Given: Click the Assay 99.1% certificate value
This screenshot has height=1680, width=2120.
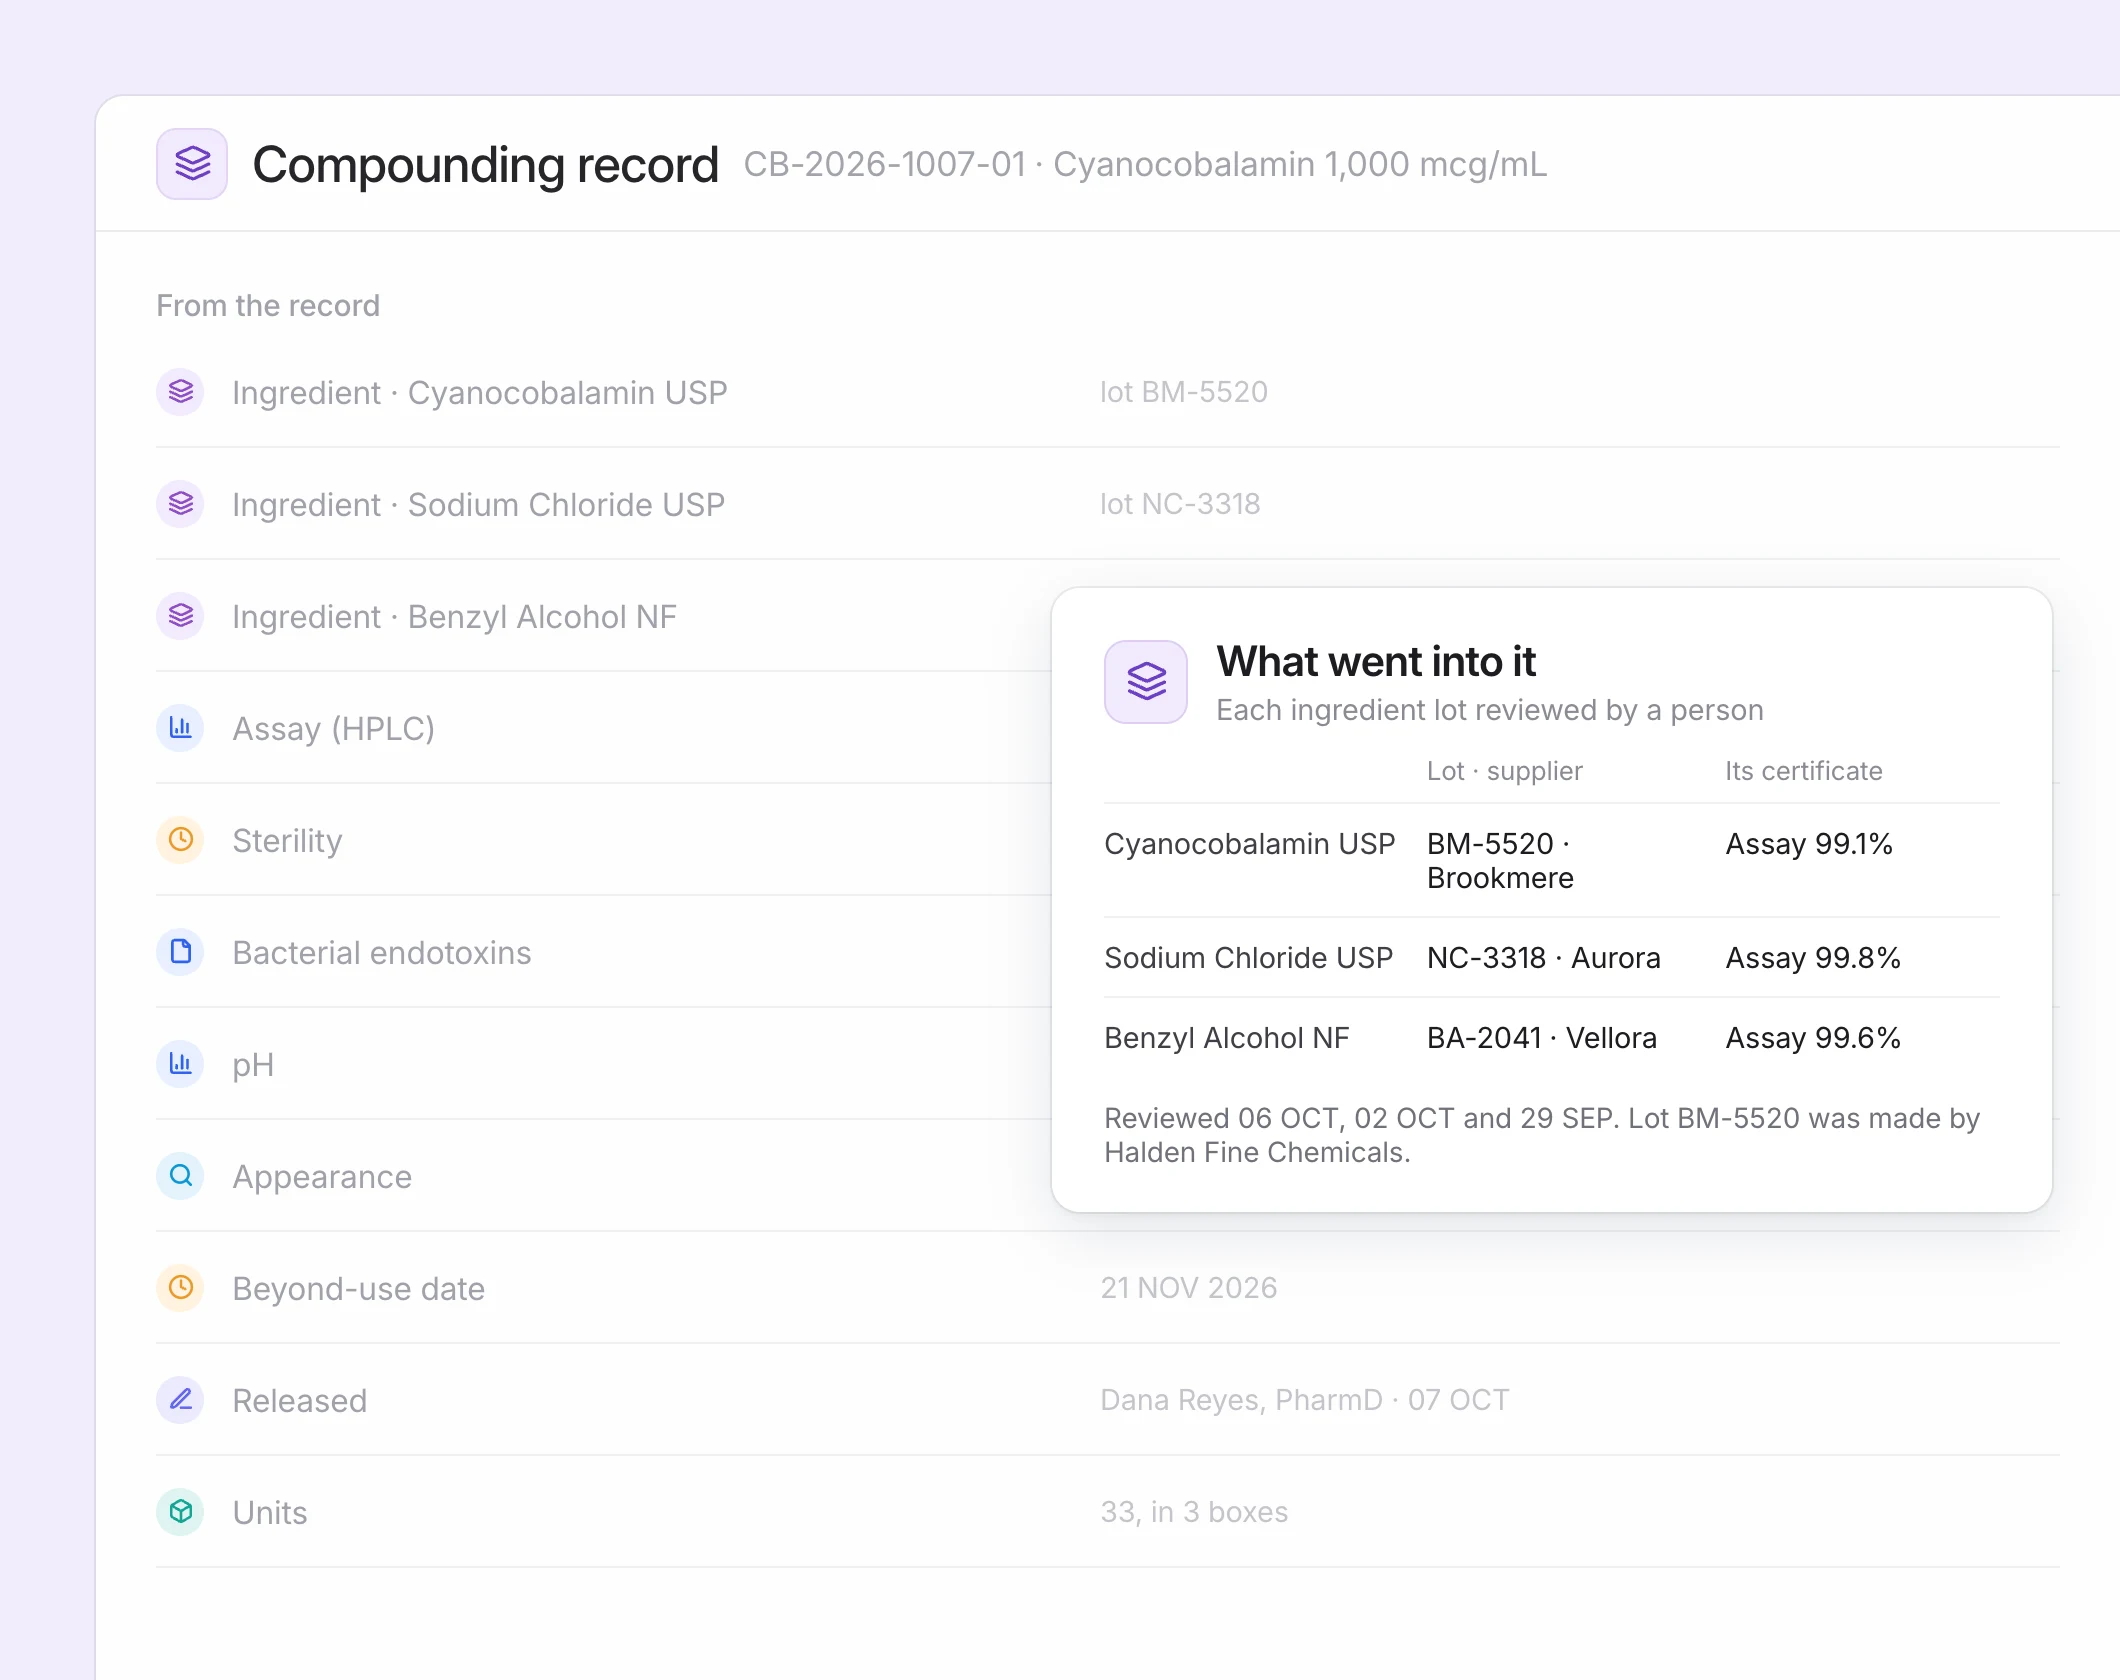Looking at the screenshot, I should pyautogui.click(x=1809, y=844).
